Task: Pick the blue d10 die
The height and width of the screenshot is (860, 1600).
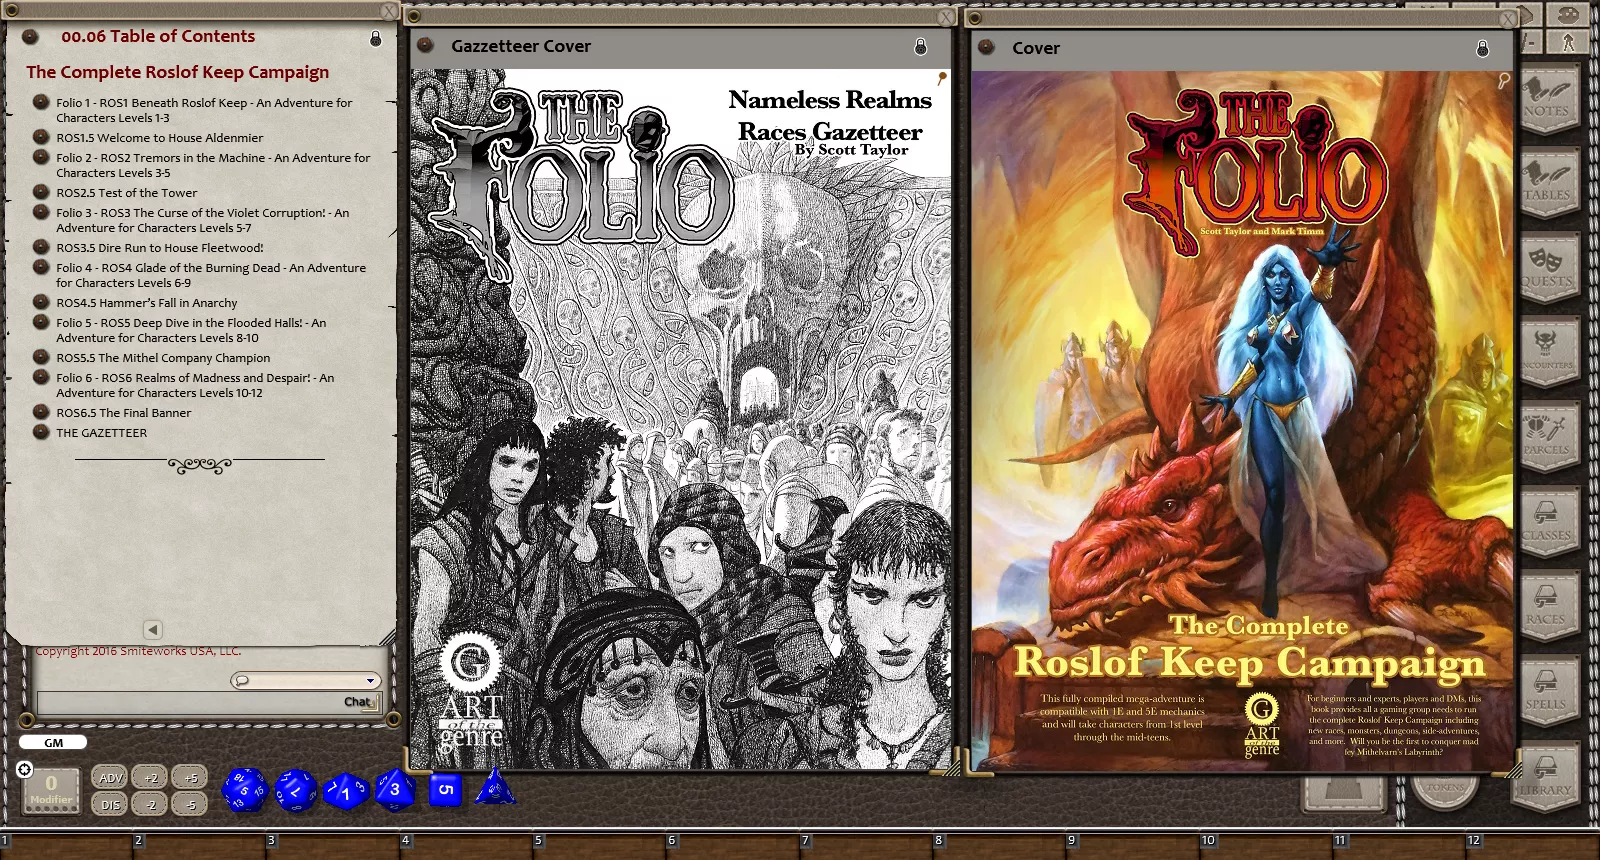Action: (346, 792)
